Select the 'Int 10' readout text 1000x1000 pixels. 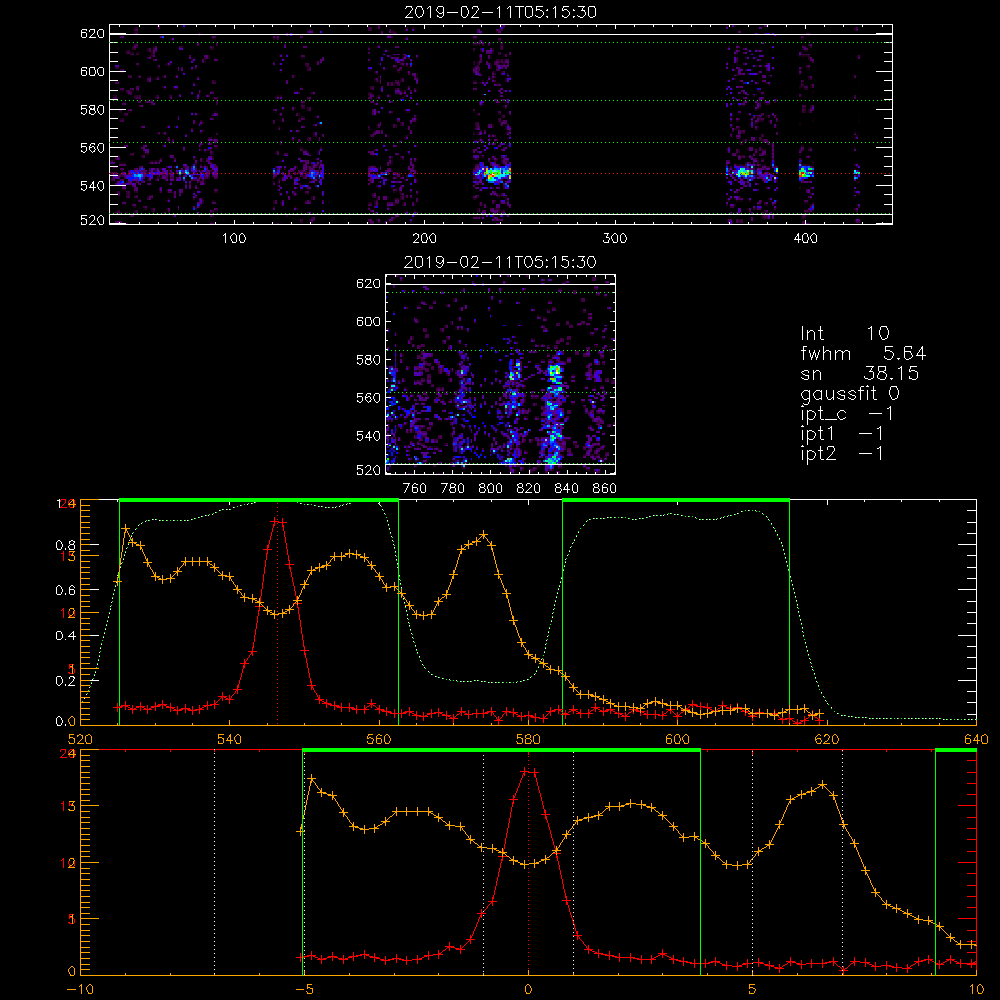click(x=844, y=333)
